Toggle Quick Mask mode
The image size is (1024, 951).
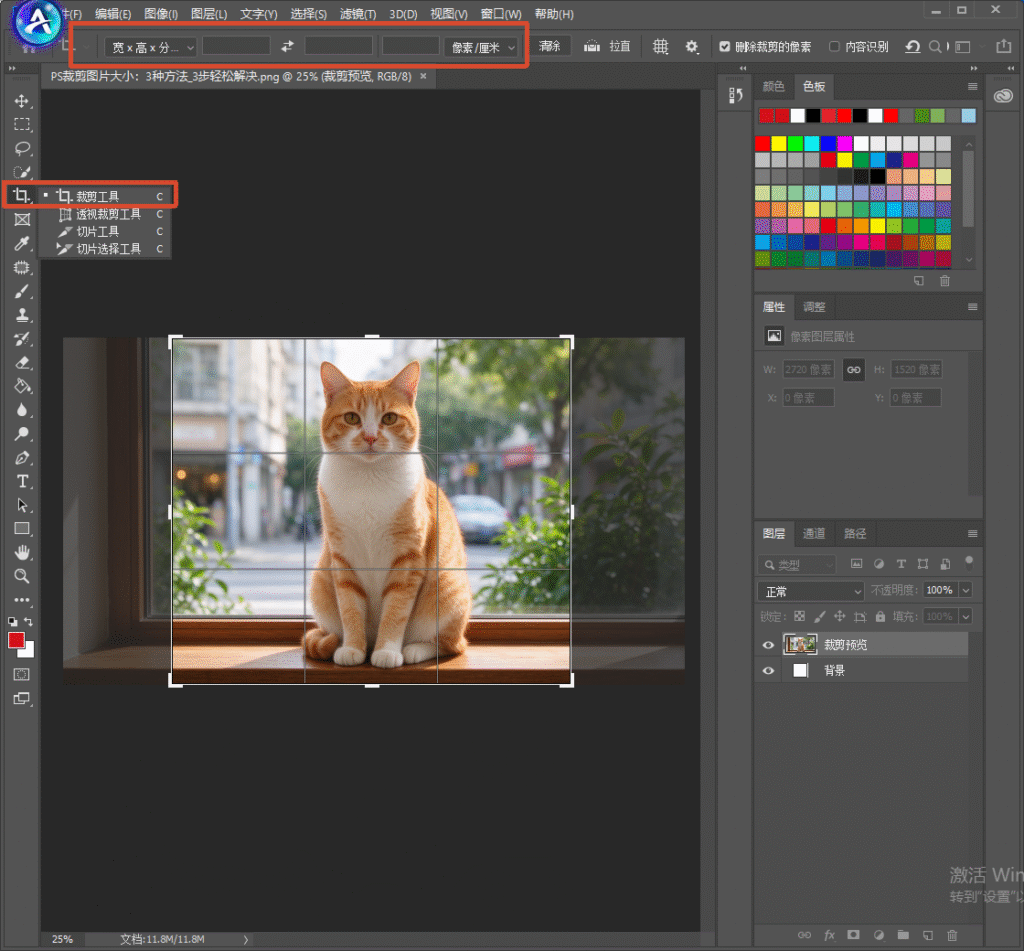coord(22,674)
